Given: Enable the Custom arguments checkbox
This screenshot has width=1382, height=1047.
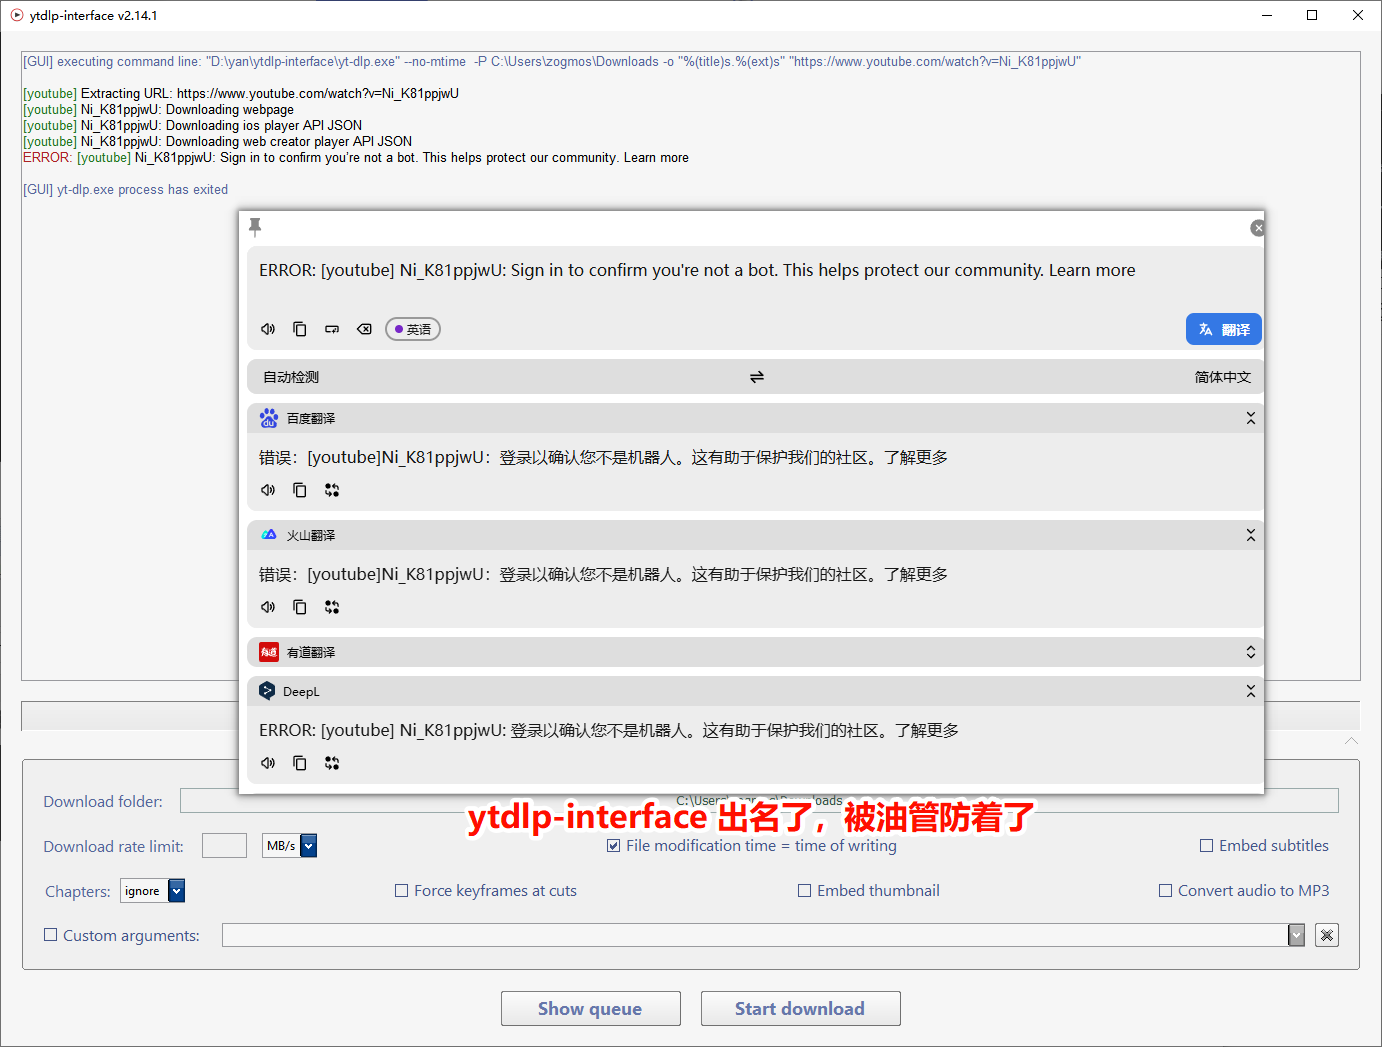Looking at the screenshot, I should pyautogui.click(x=50, y=935).
